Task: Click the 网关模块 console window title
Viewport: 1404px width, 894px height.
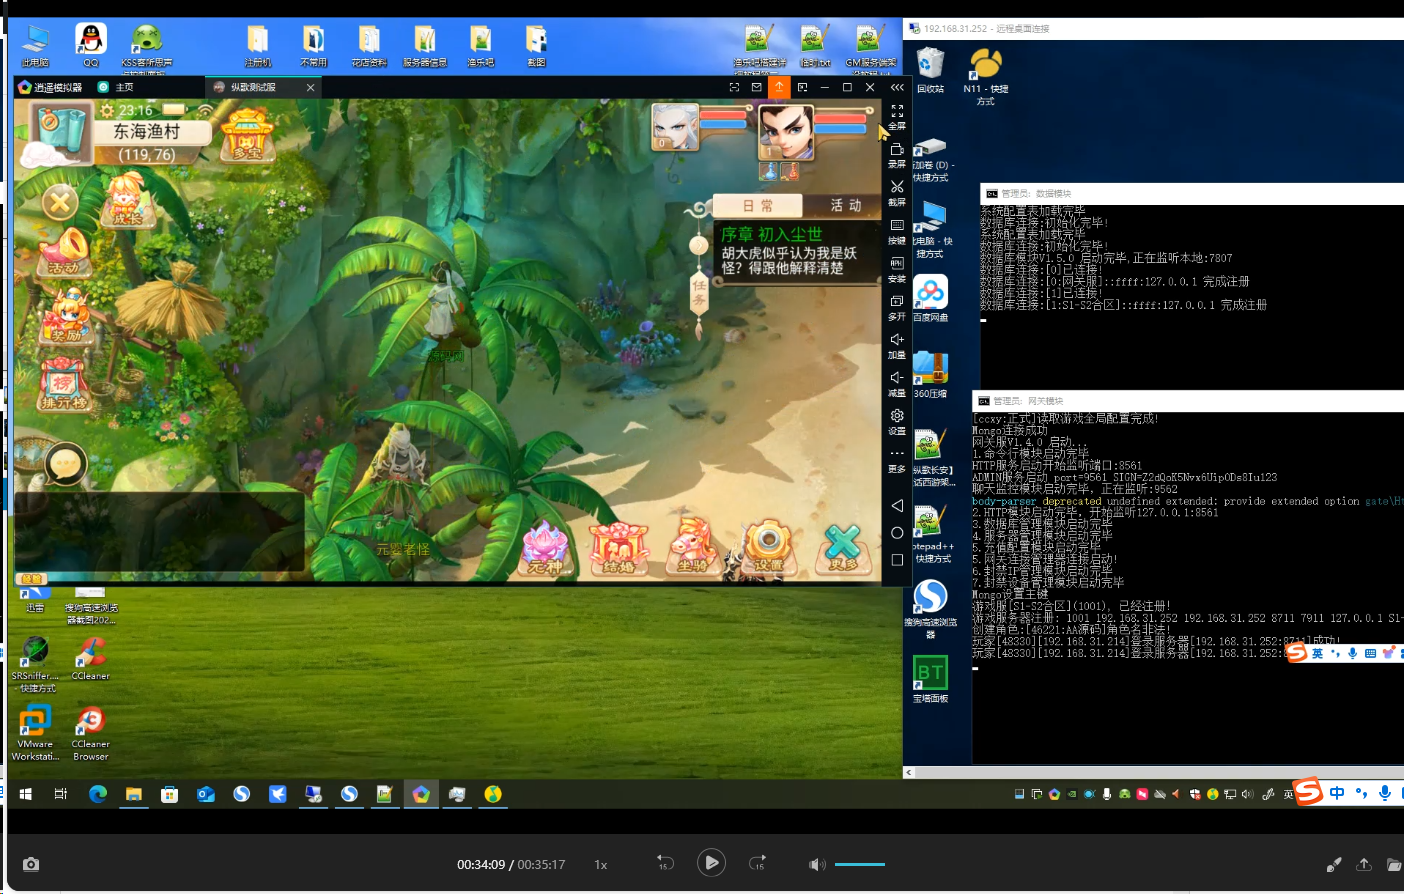Action: 1029,401
